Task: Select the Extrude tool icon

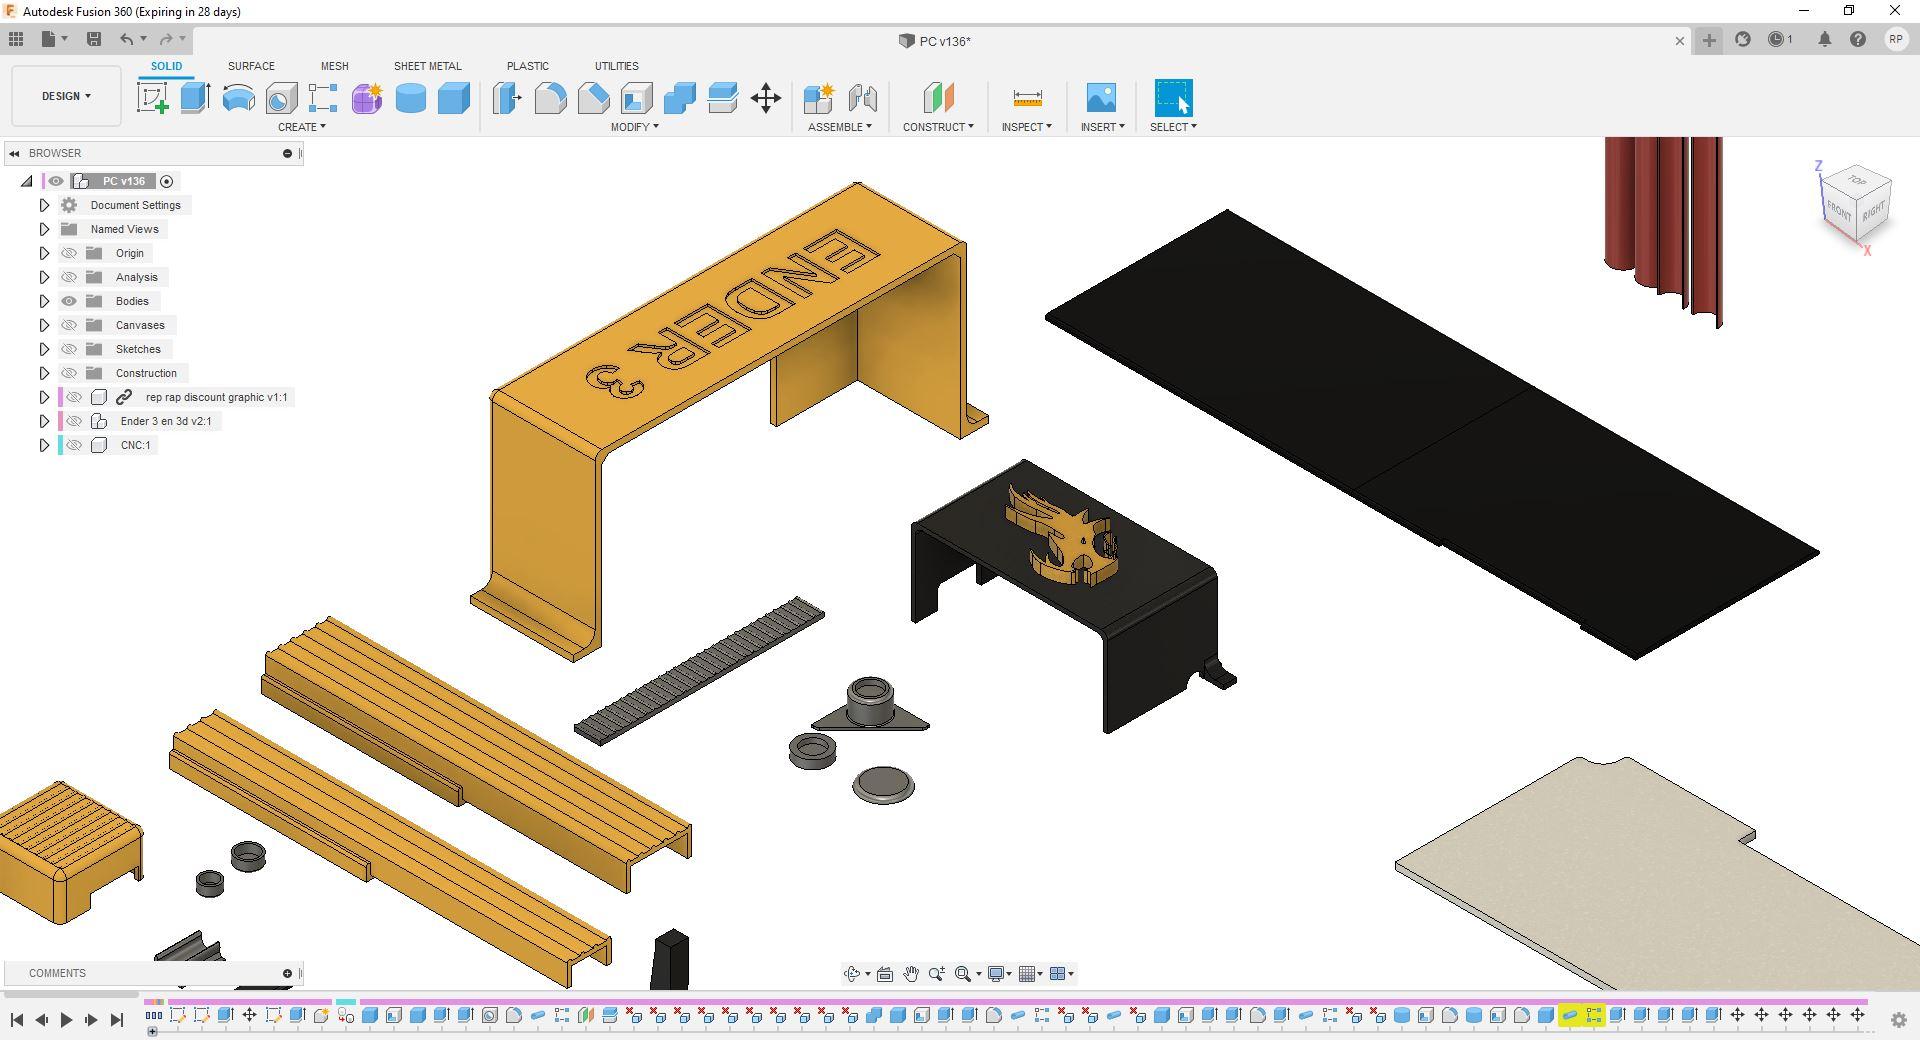Action: 196,98
